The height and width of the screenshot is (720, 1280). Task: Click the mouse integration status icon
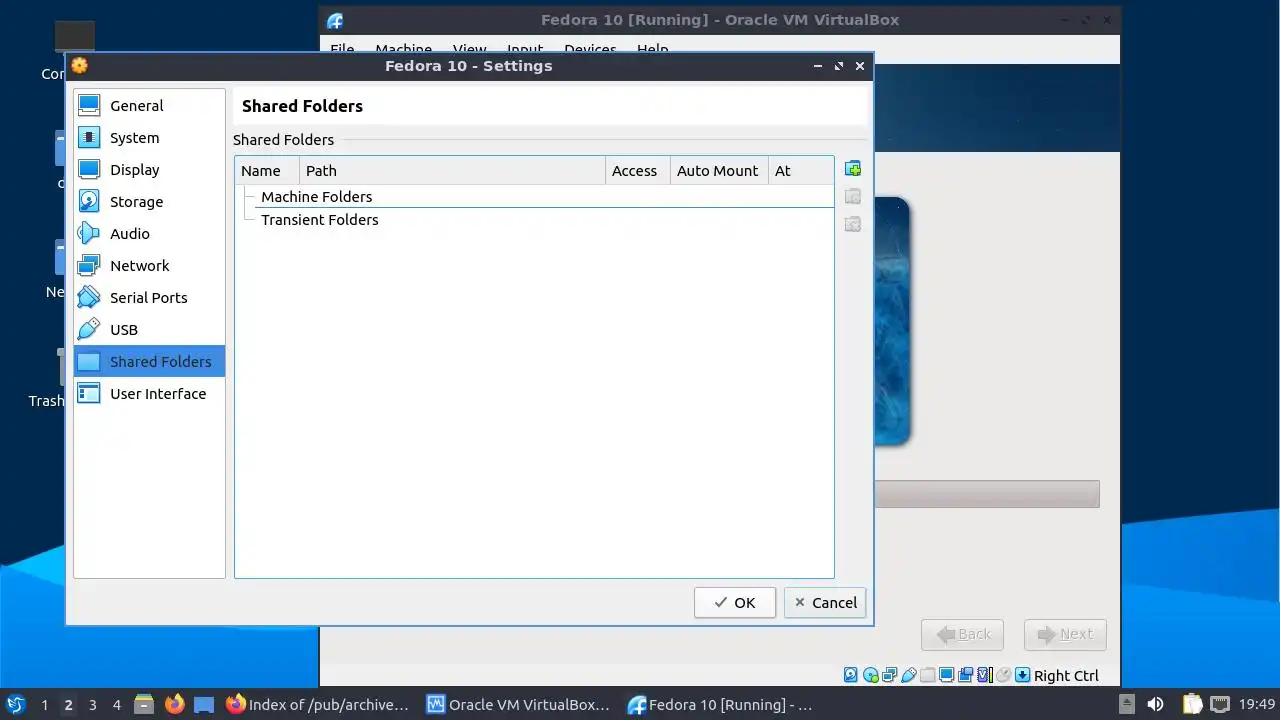[x=1003, y=675]
